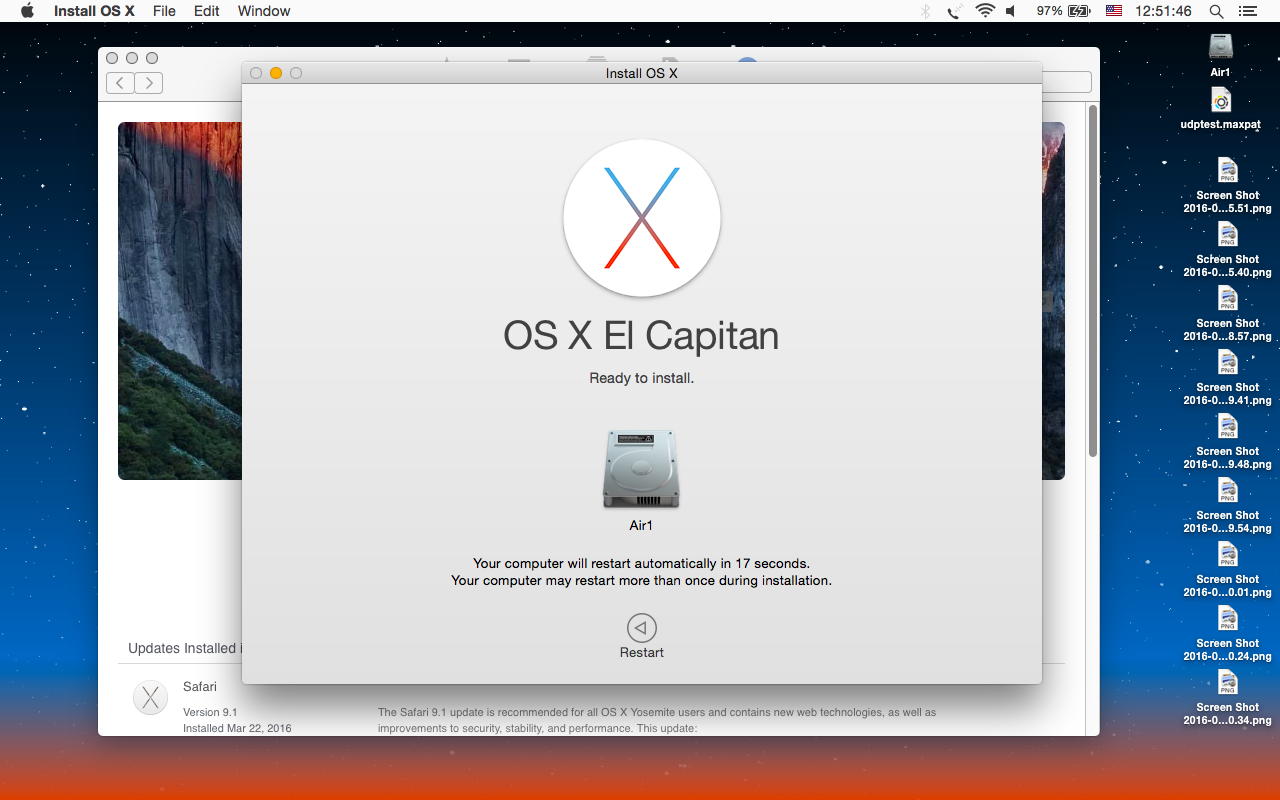This screenshot has height=800, width=1280.
Task: Open the Wi-Fi status menu
Action: tap(985, 11)
